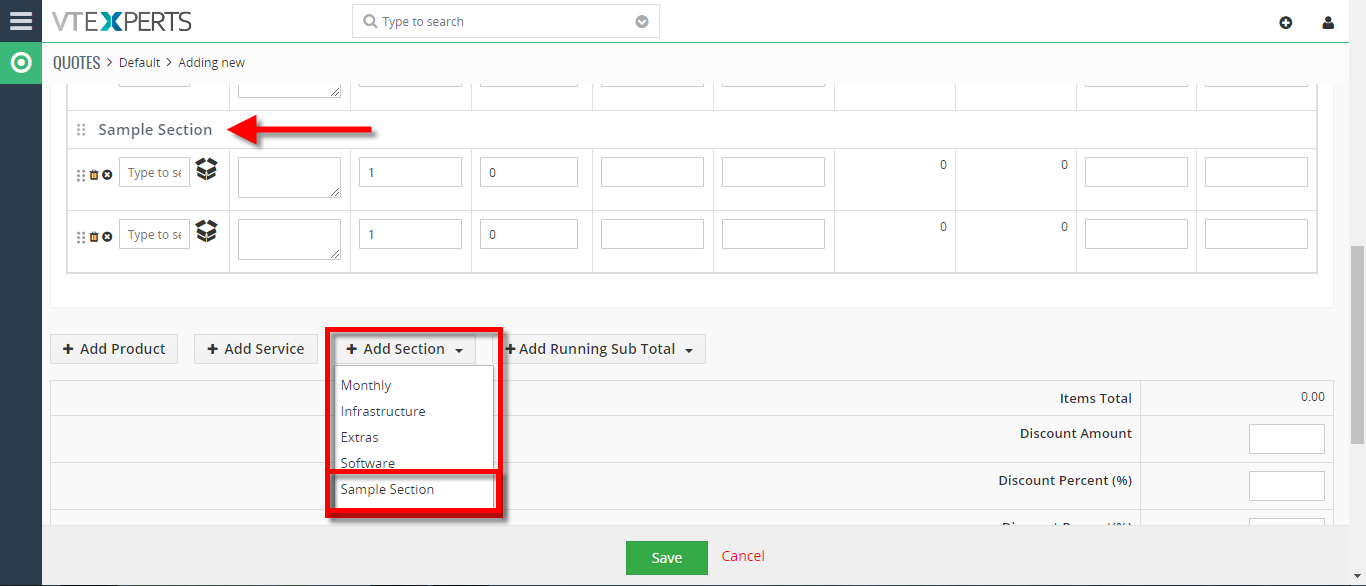Viewport: 1366px width, 586px height.
Task: Click the Add Product button
Action: [114, 349]
